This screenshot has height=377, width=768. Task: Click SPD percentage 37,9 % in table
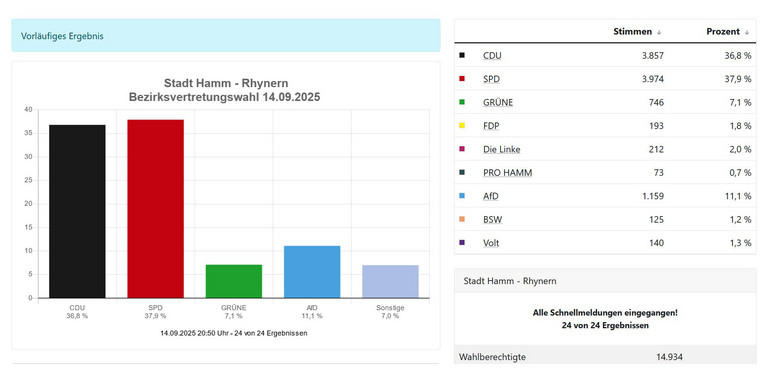coord(738,79)
